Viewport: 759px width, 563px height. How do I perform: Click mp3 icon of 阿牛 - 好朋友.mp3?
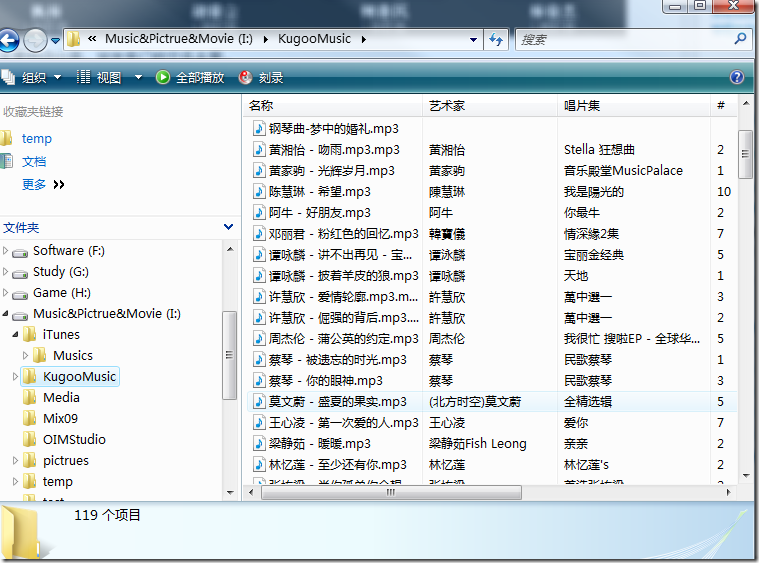259,213
